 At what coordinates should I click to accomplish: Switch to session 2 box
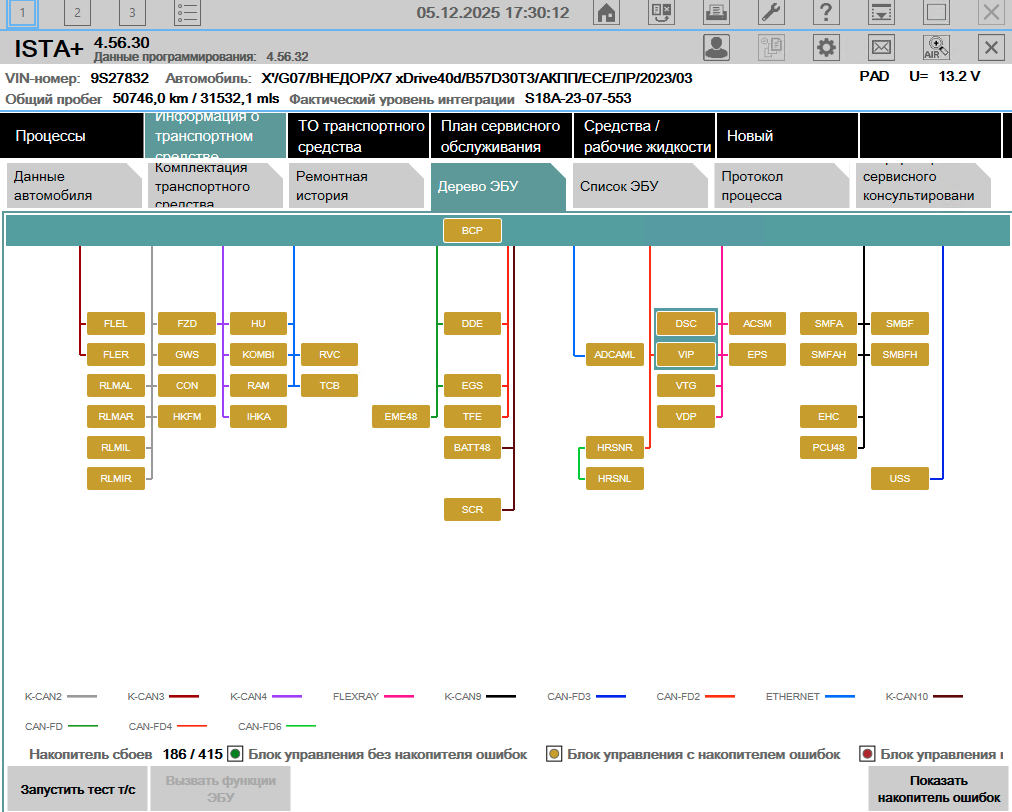tap(78, 13)
